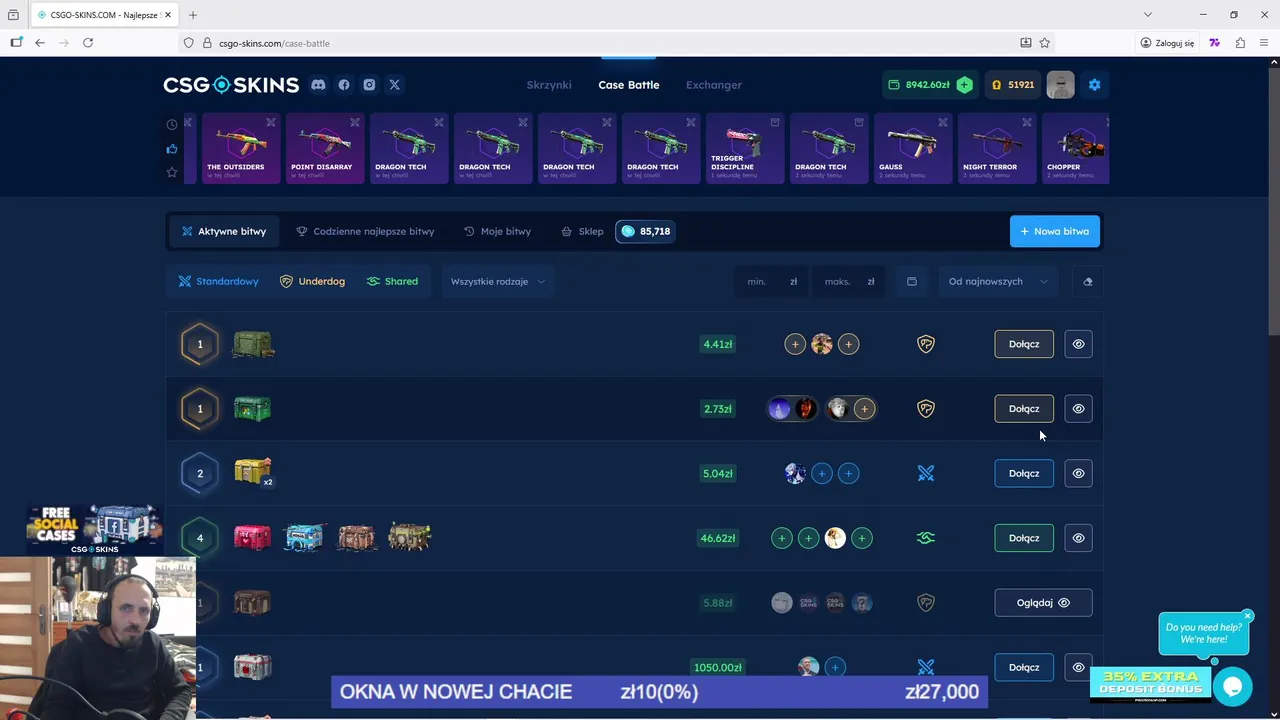1280x720 pixels.
Task: Click the browser reload icon
Action: pos(88,43)
